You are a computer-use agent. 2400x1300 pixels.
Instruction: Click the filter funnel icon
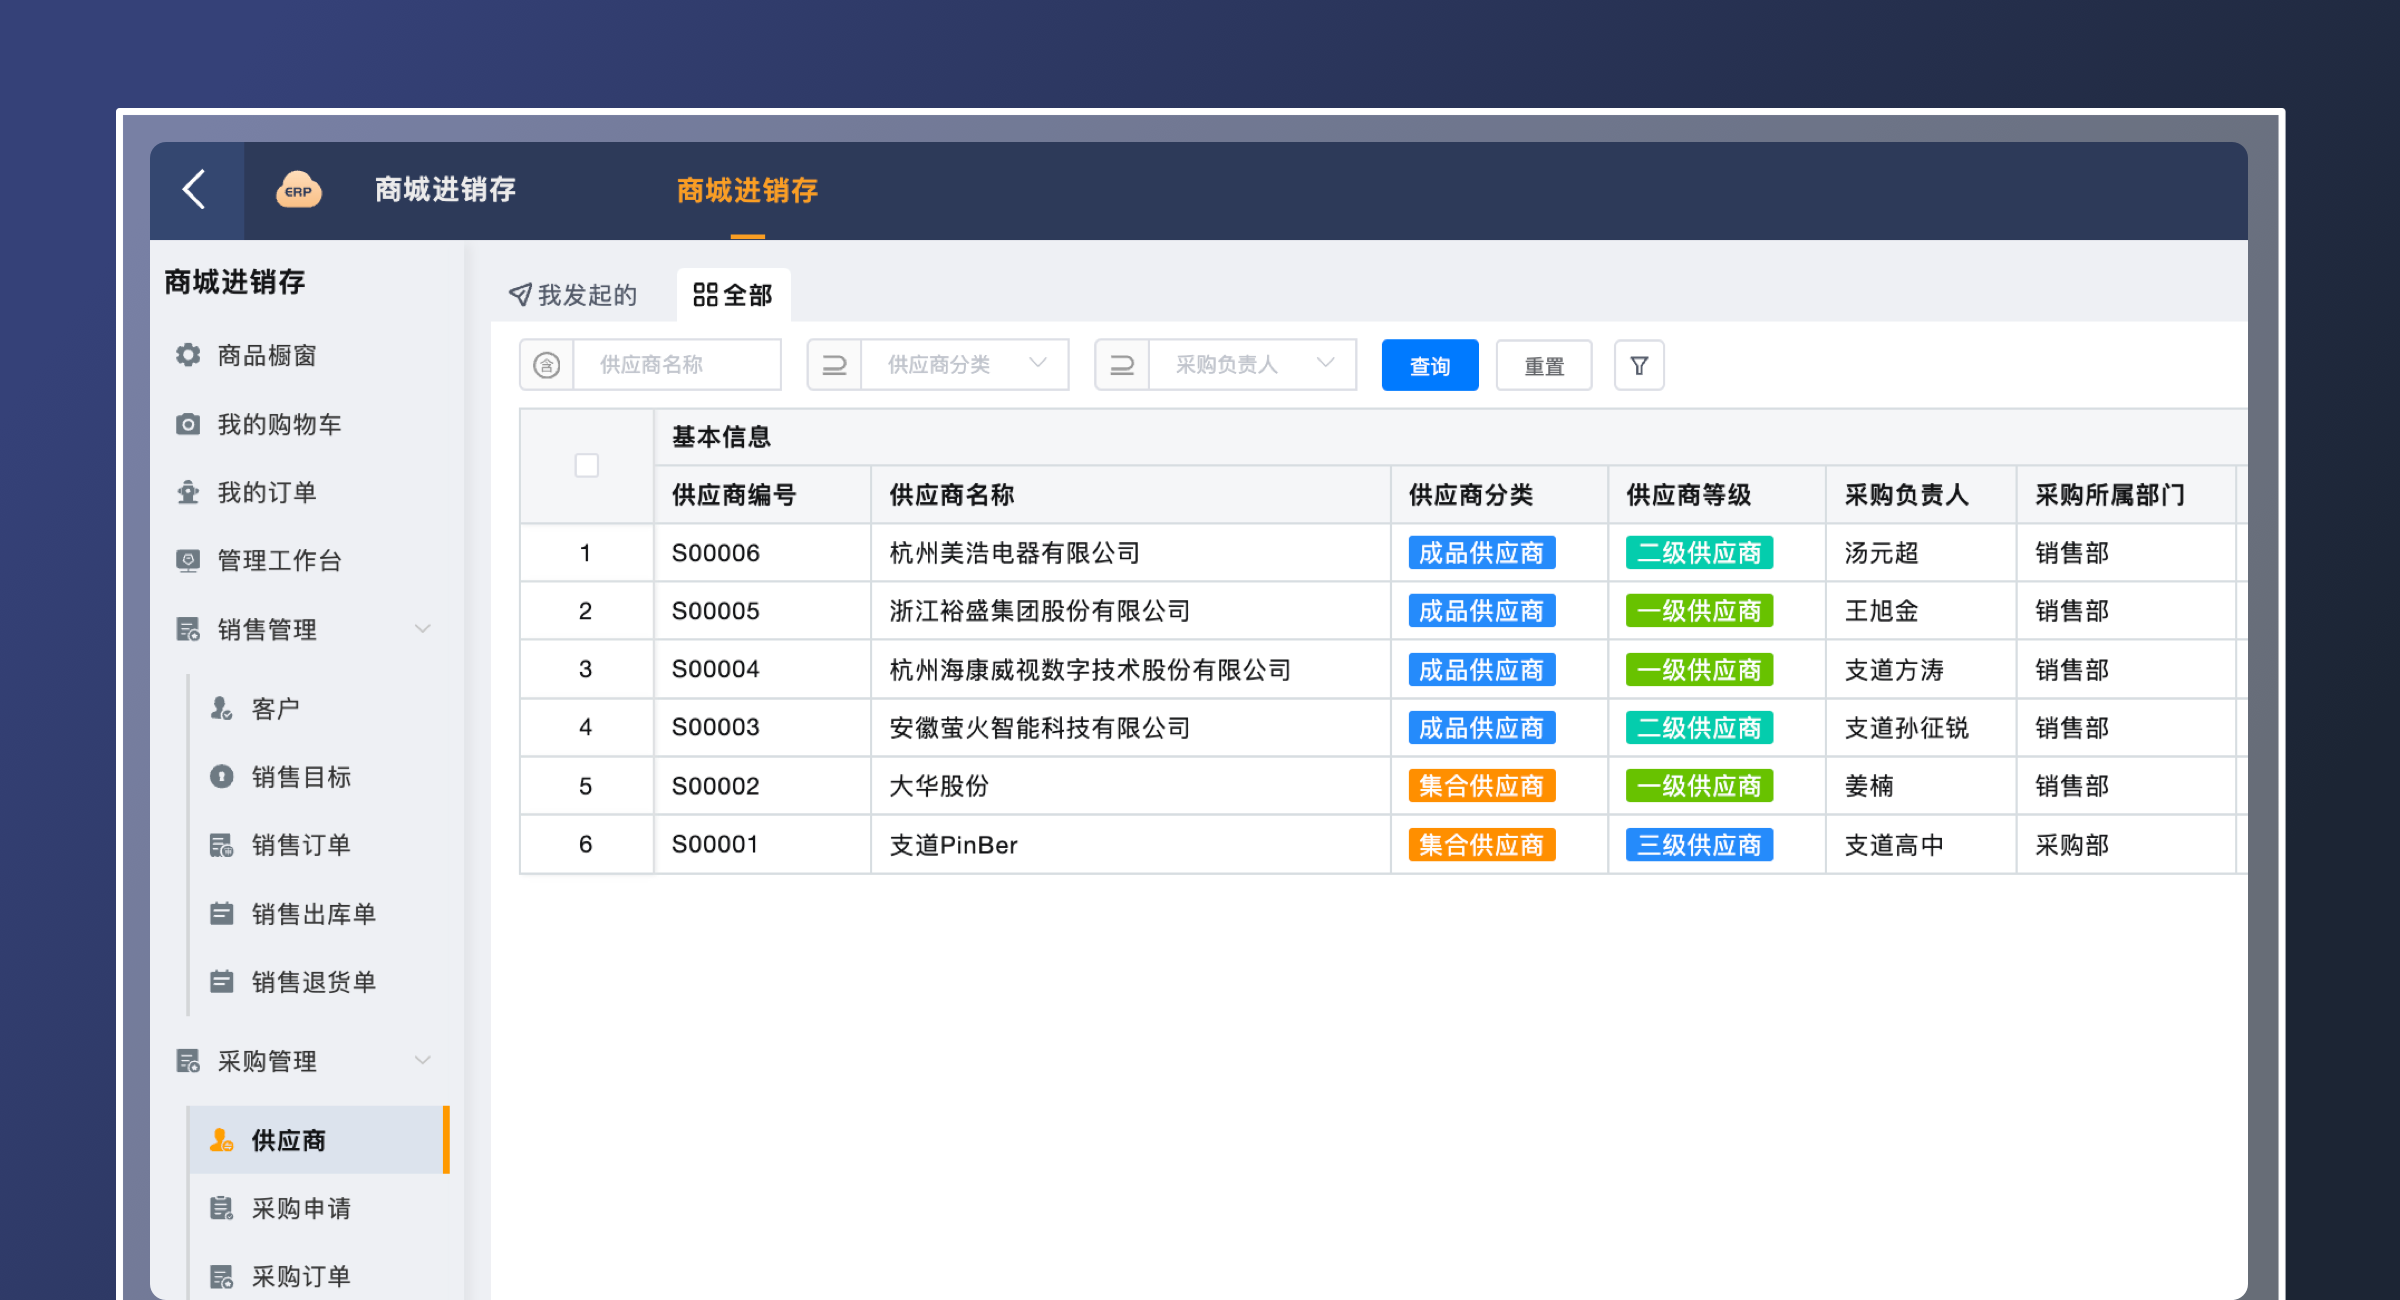click(1638, 366)
